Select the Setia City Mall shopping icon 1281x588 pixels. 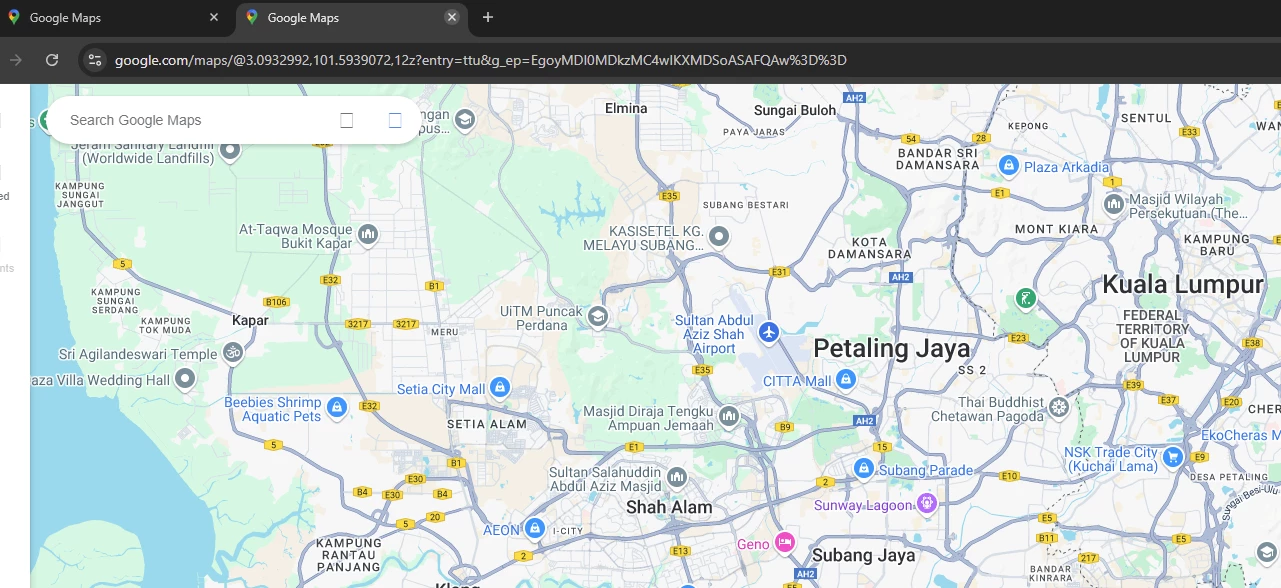tap(500, 388)
